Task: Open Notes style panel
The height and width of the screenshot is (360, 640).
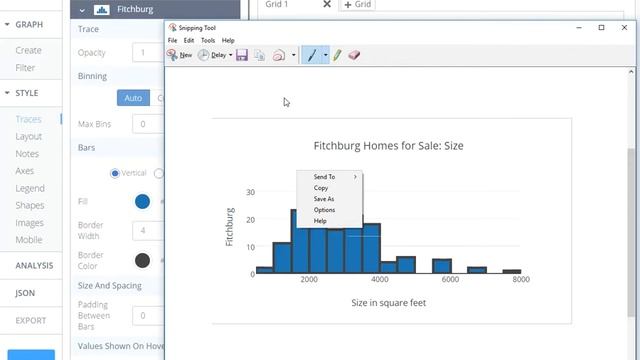Action: pos(27,153)
